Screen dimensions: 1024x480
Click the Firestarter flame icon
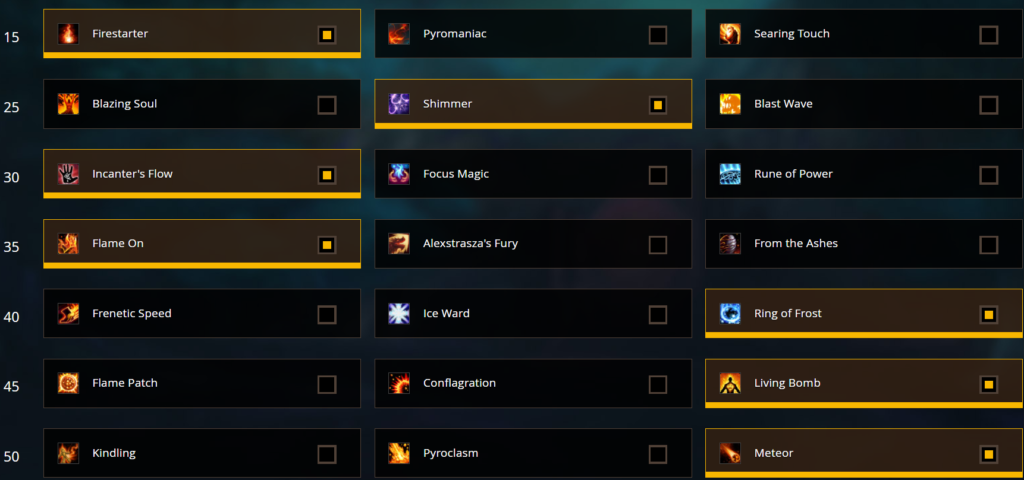68,34
